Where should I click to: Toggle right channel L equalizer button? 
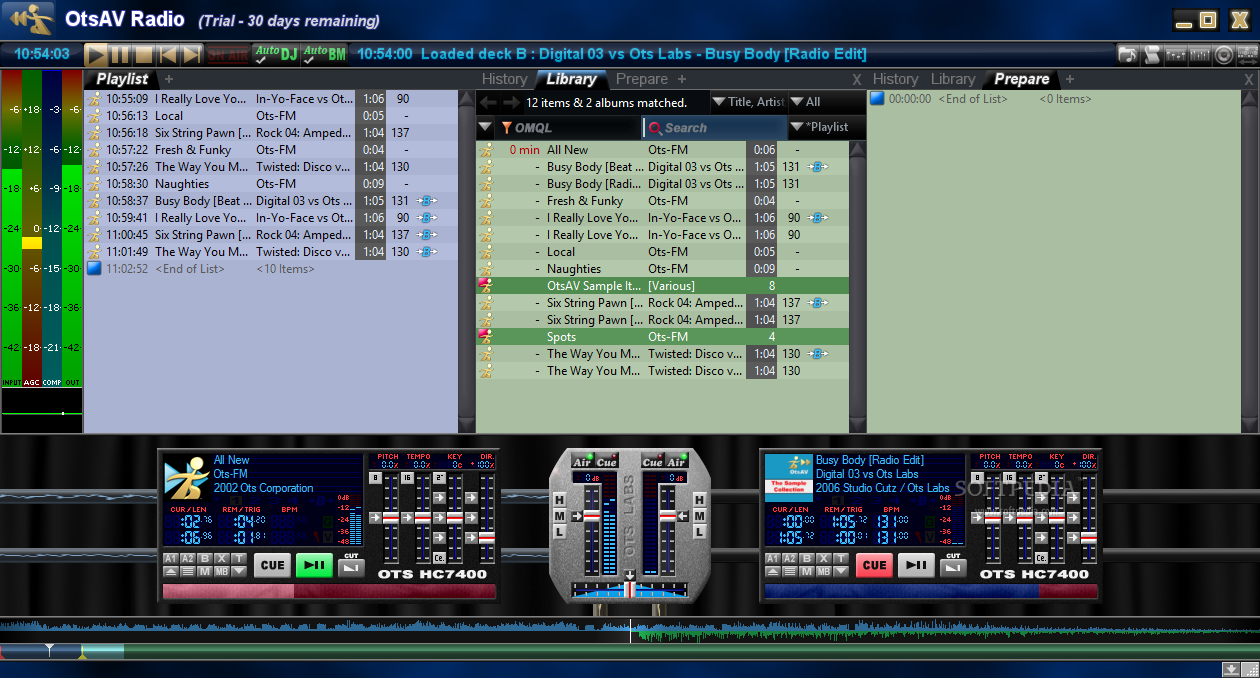[x=700, y=532]
